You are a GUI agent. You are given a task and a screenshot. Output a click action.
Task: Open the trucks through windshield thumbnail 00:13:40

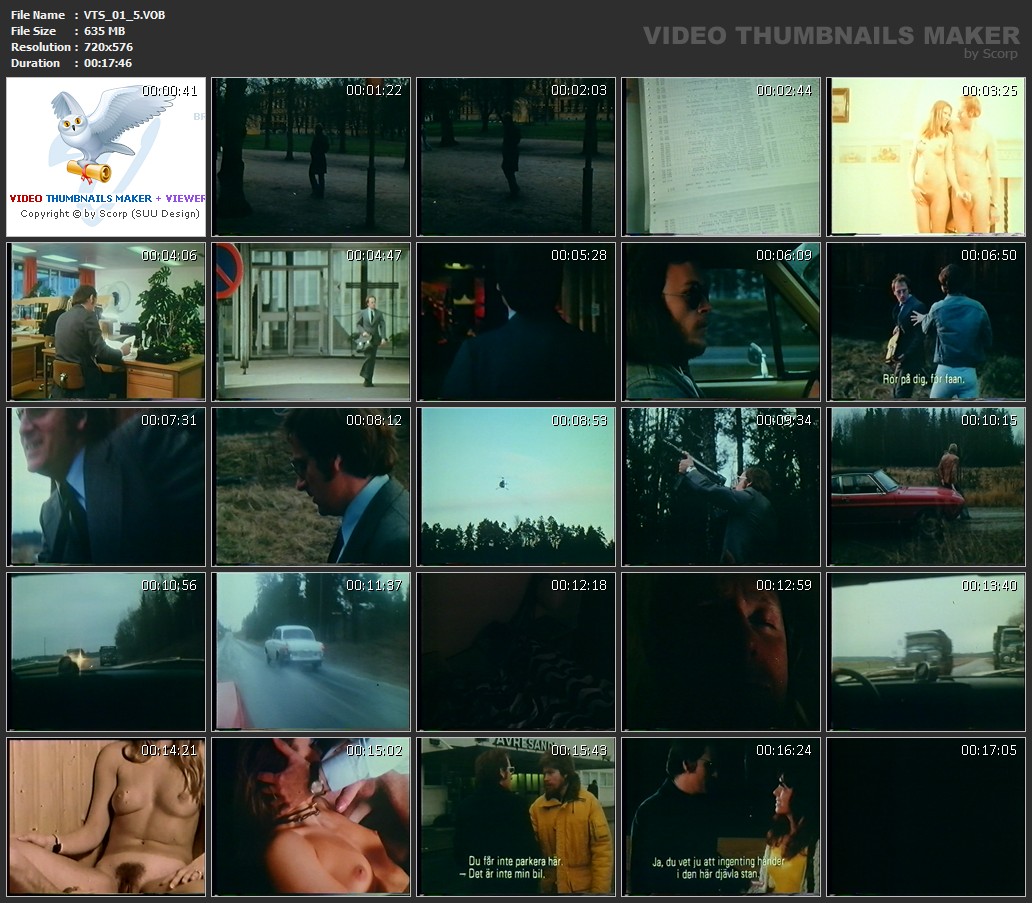tap(925, 651)
